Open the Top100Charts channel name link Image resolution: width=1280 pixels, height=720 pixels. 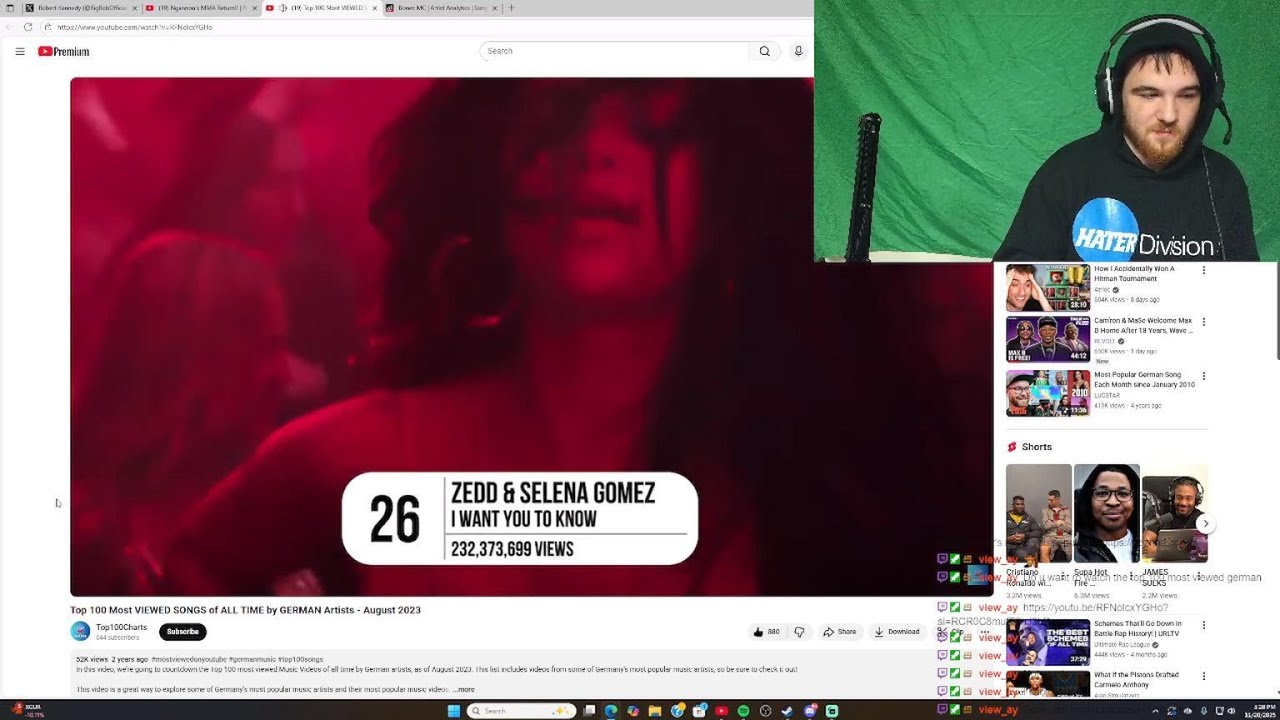coord(121,627)
